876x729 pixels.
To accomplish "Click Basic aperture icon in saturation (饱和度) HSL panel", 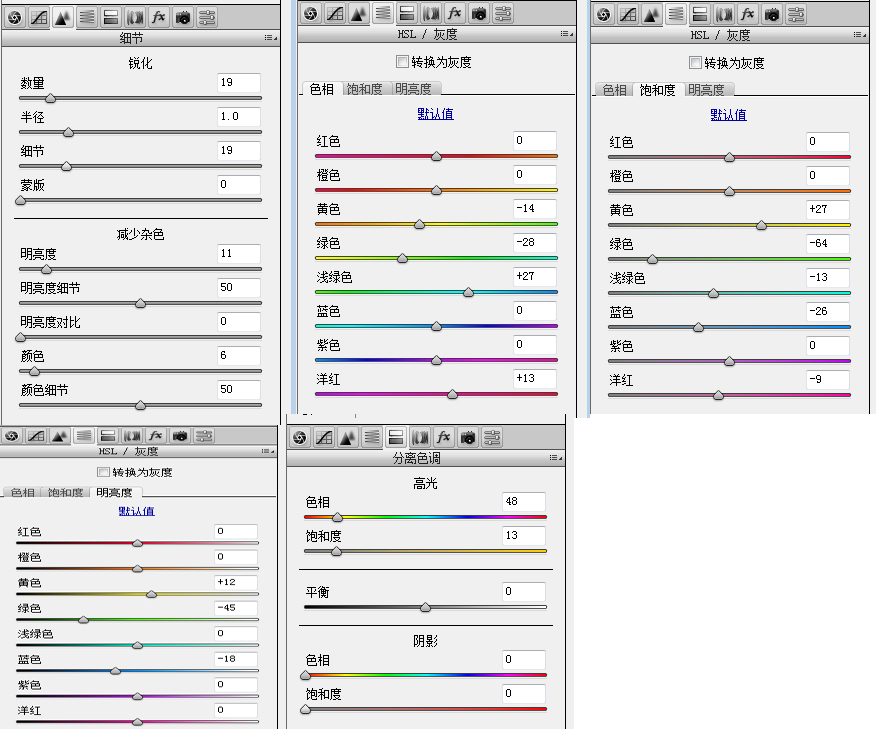I will pos(604,15).
